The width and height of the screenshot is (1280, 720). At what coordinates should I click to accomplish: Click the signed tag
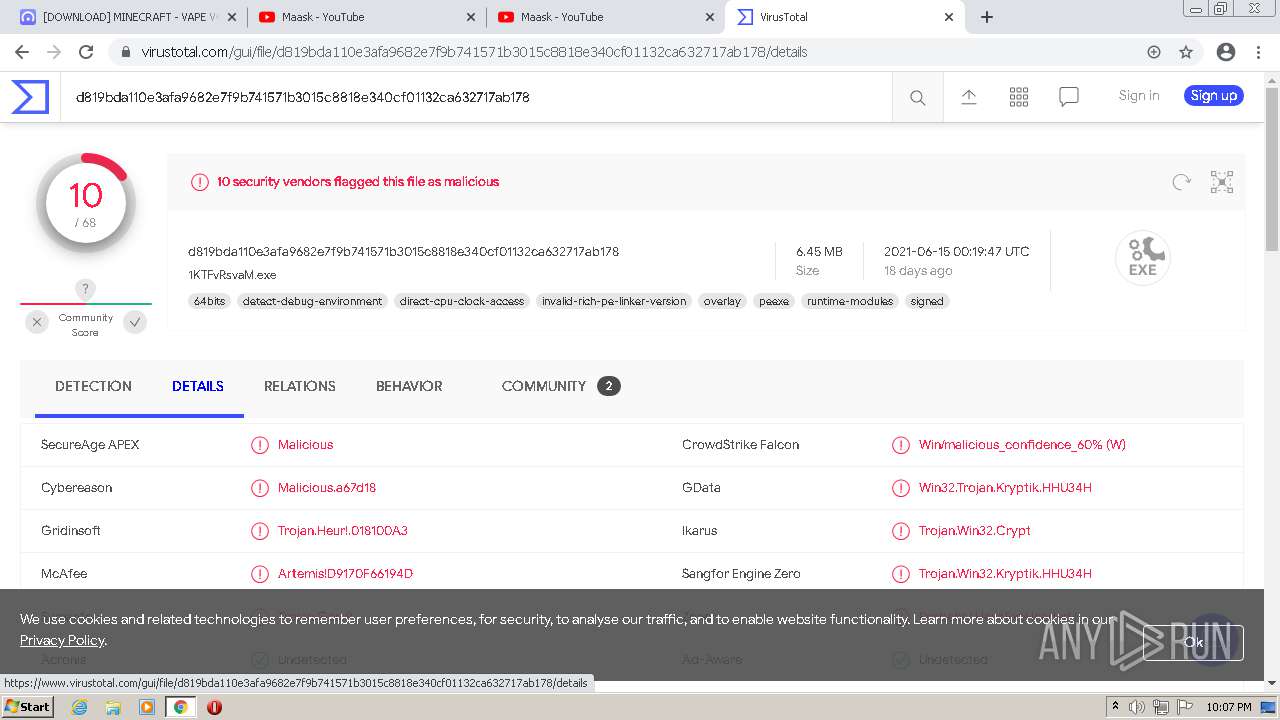coord(927,301)
